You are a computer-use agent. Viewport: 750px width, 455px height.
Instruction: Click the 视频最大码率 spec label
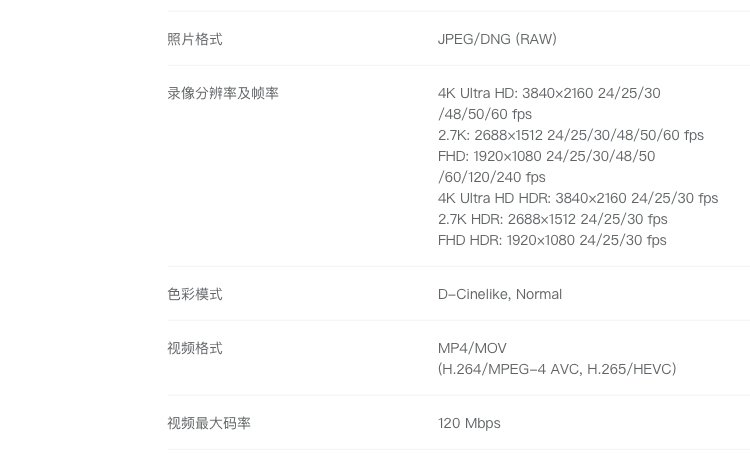(x=209, y=423)
